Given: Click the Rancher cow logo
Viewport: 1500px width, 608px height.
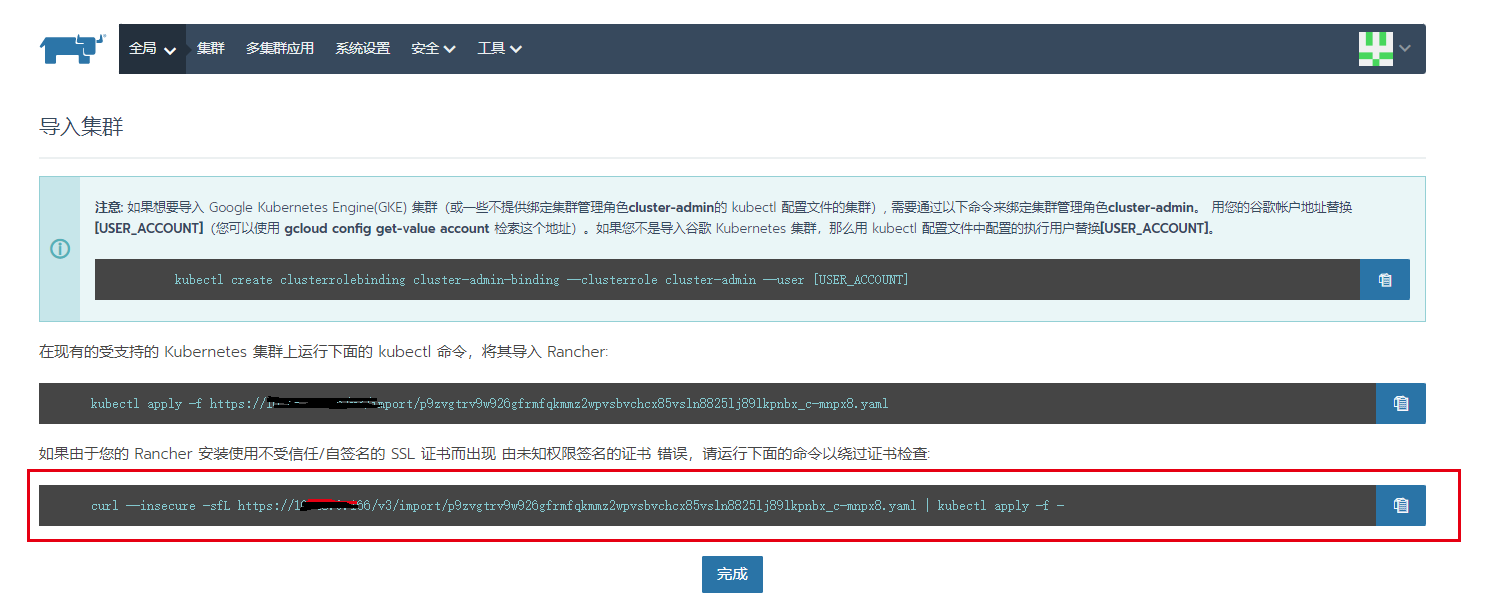Looking at the screenshot, I should coord(73,48).
